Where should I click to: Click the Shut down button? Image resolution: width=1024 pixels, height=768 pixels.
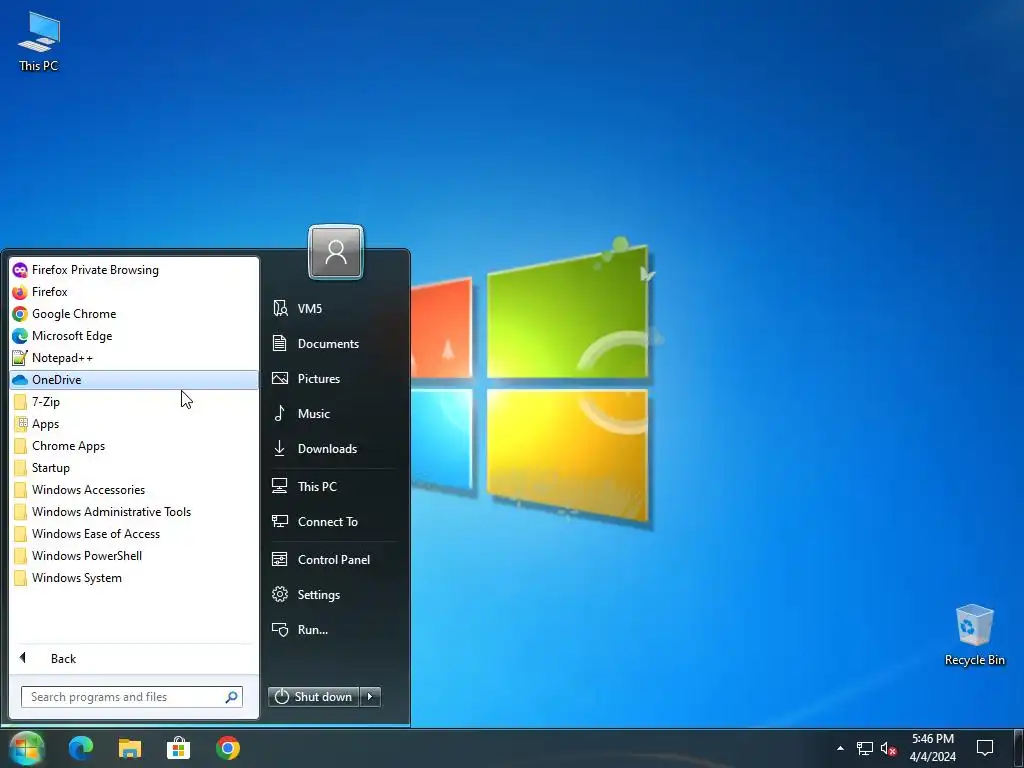coord(313,697)
